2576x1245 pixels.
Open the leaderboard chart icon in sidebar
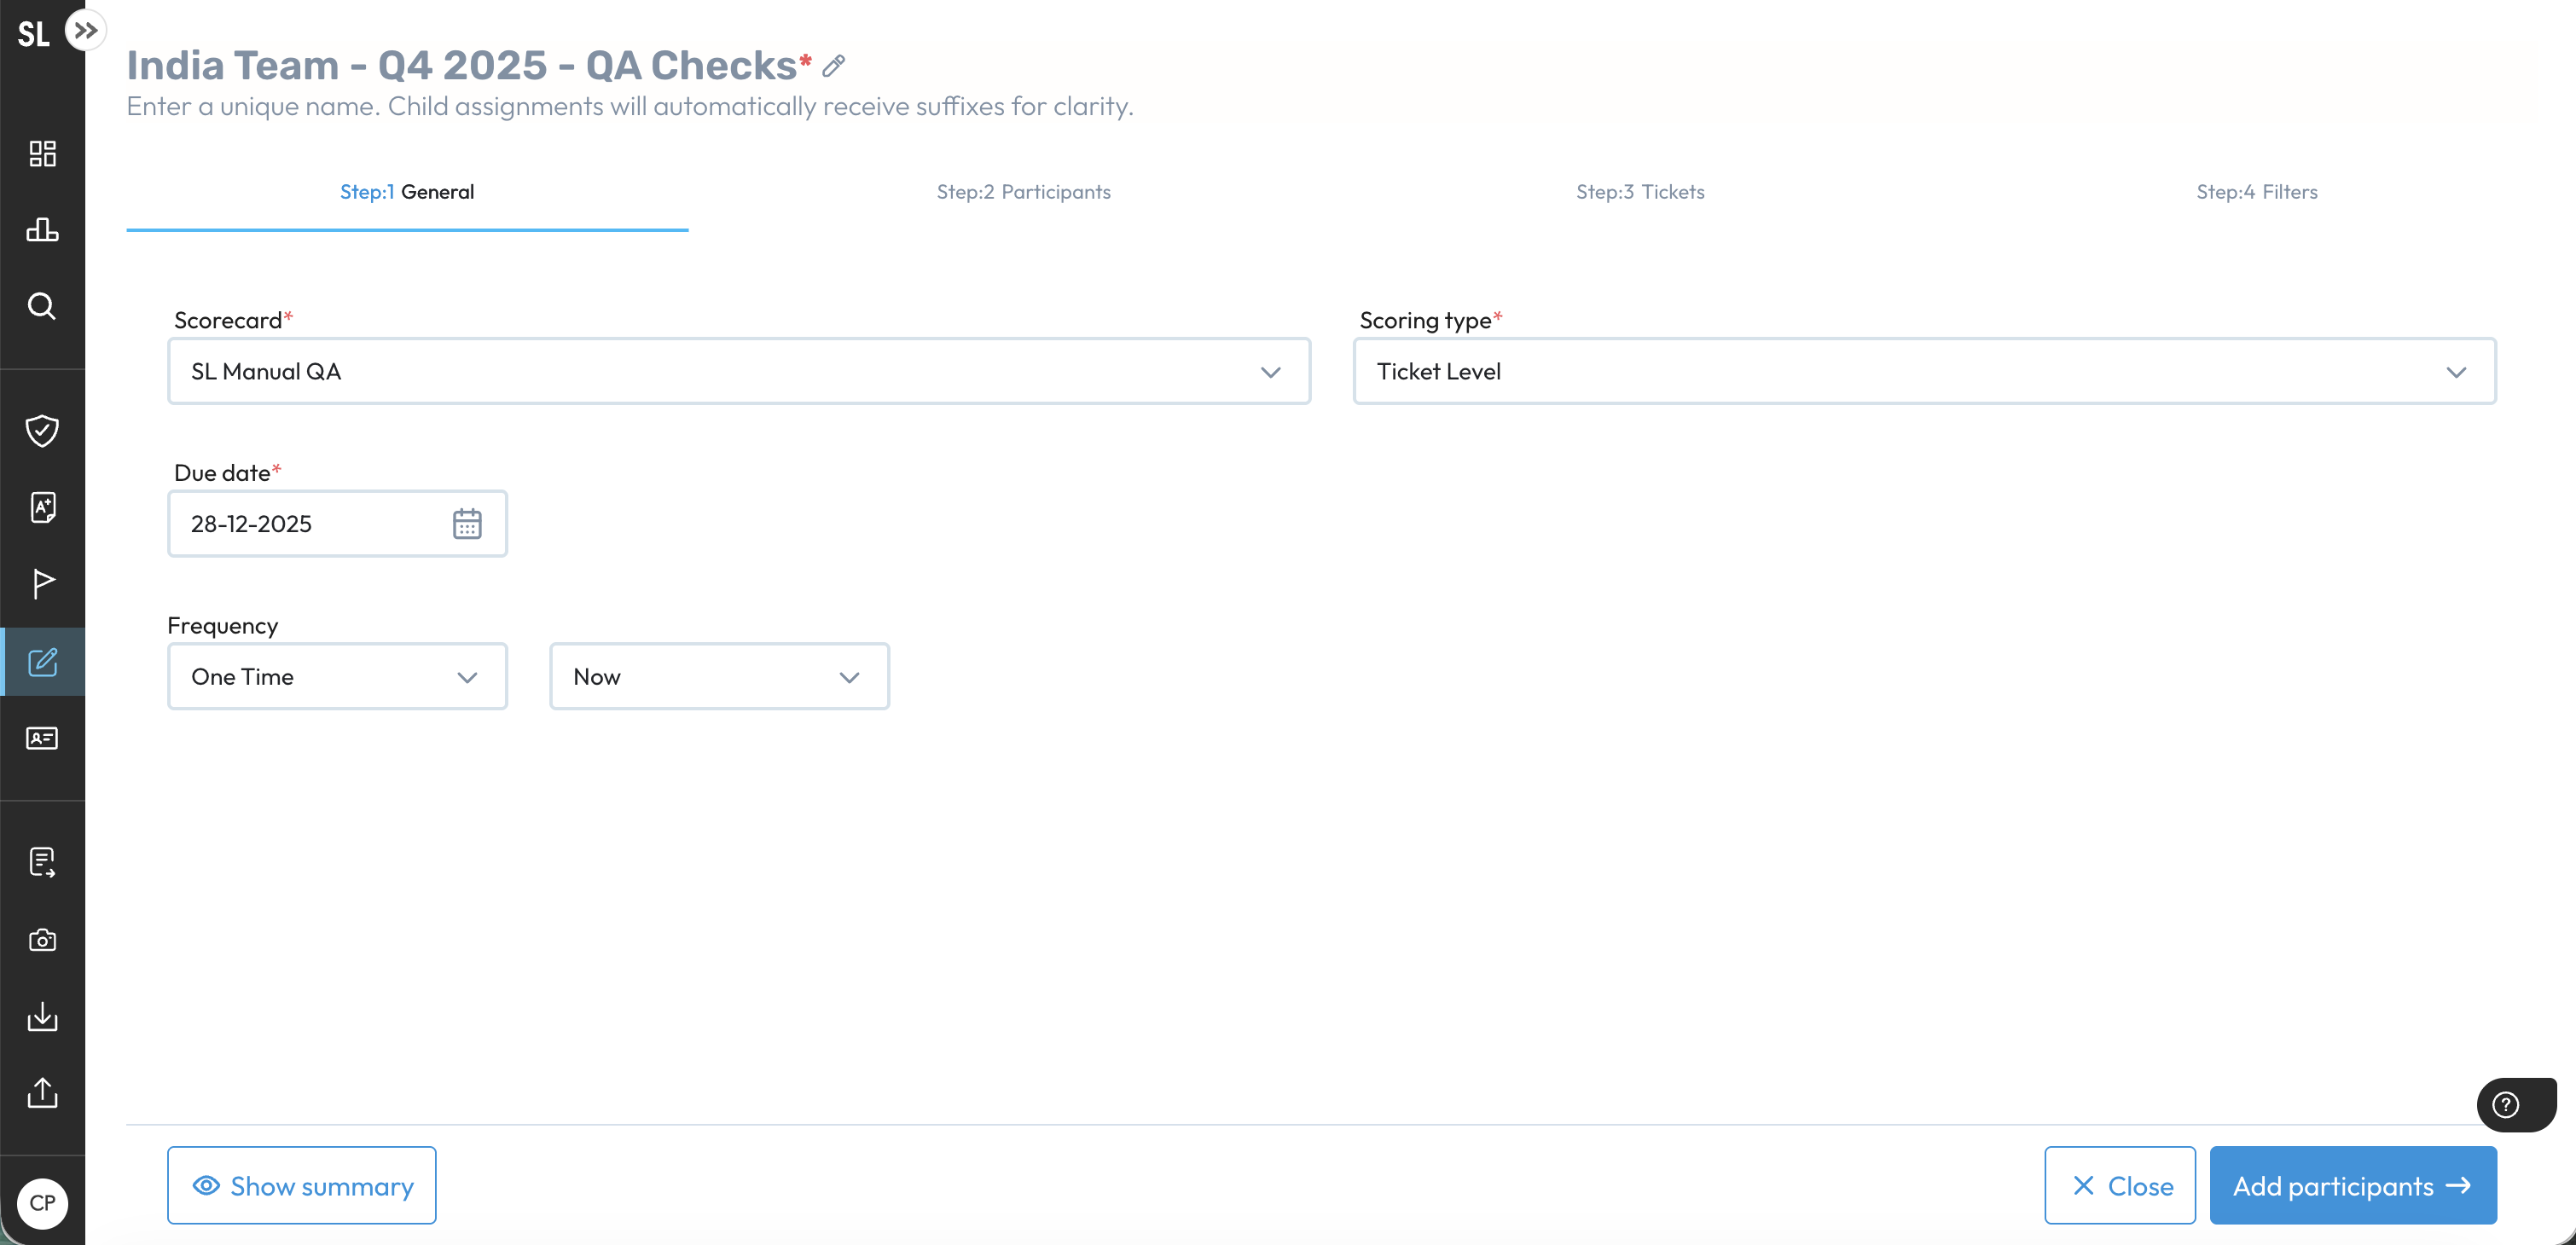pyautogui.click(x=42, y=229)
